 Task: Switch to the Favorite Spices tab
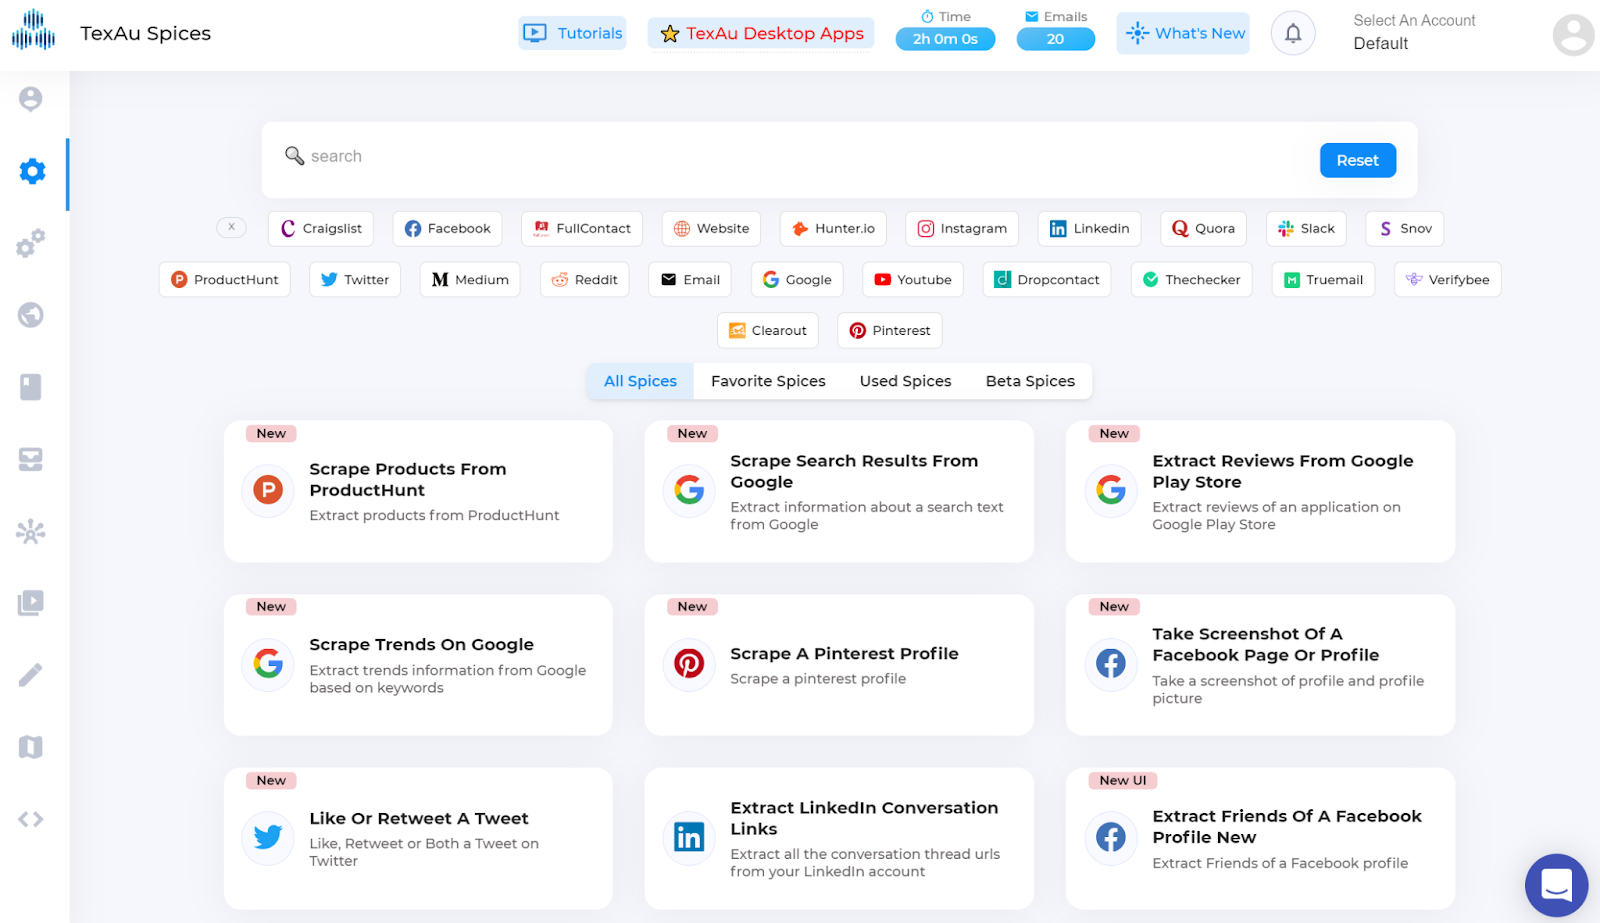click(x=768, y=381)
